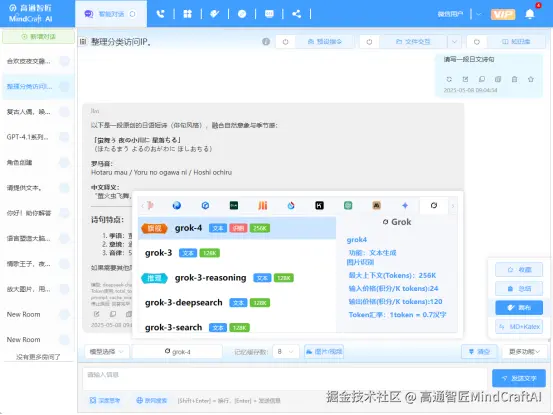Toggle 深度思考 deep thinking option
The width and height of the screenshot is (553, 415).
tap(105, 401)
